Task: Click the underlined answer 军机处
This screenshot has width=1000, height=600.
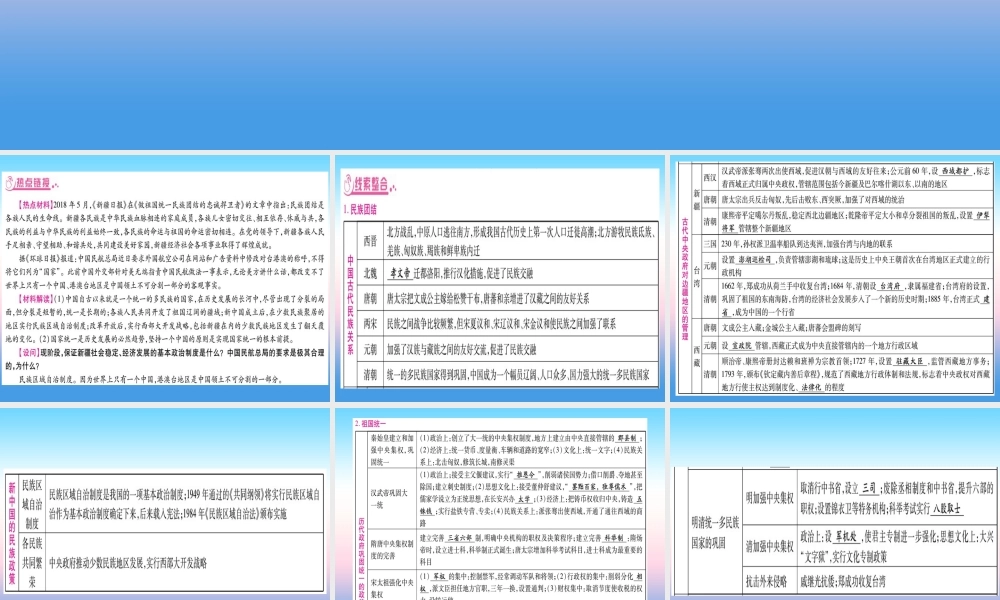Action: [846, 538]
